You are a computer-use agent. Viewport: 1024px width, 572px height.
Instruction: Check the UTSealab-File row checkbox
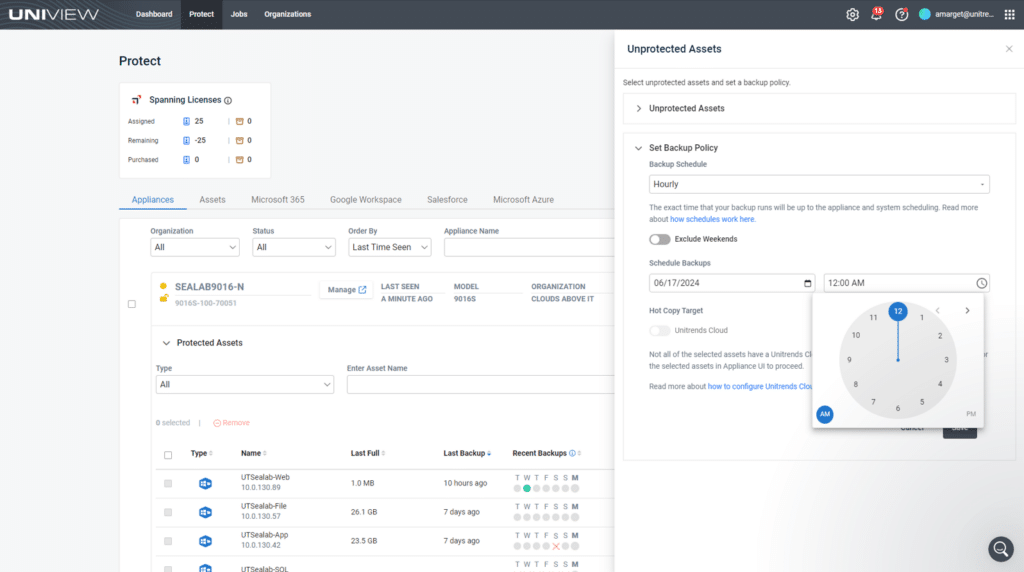click(x=168, y=513)
